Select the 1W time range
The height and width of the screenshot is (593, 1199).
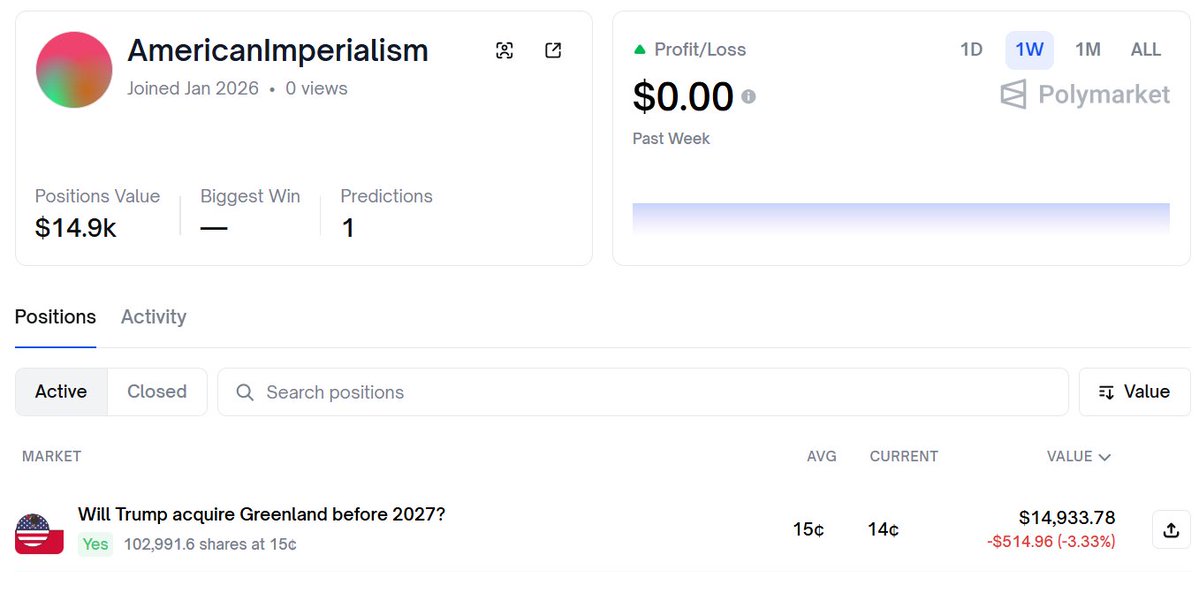point(1029,49)
